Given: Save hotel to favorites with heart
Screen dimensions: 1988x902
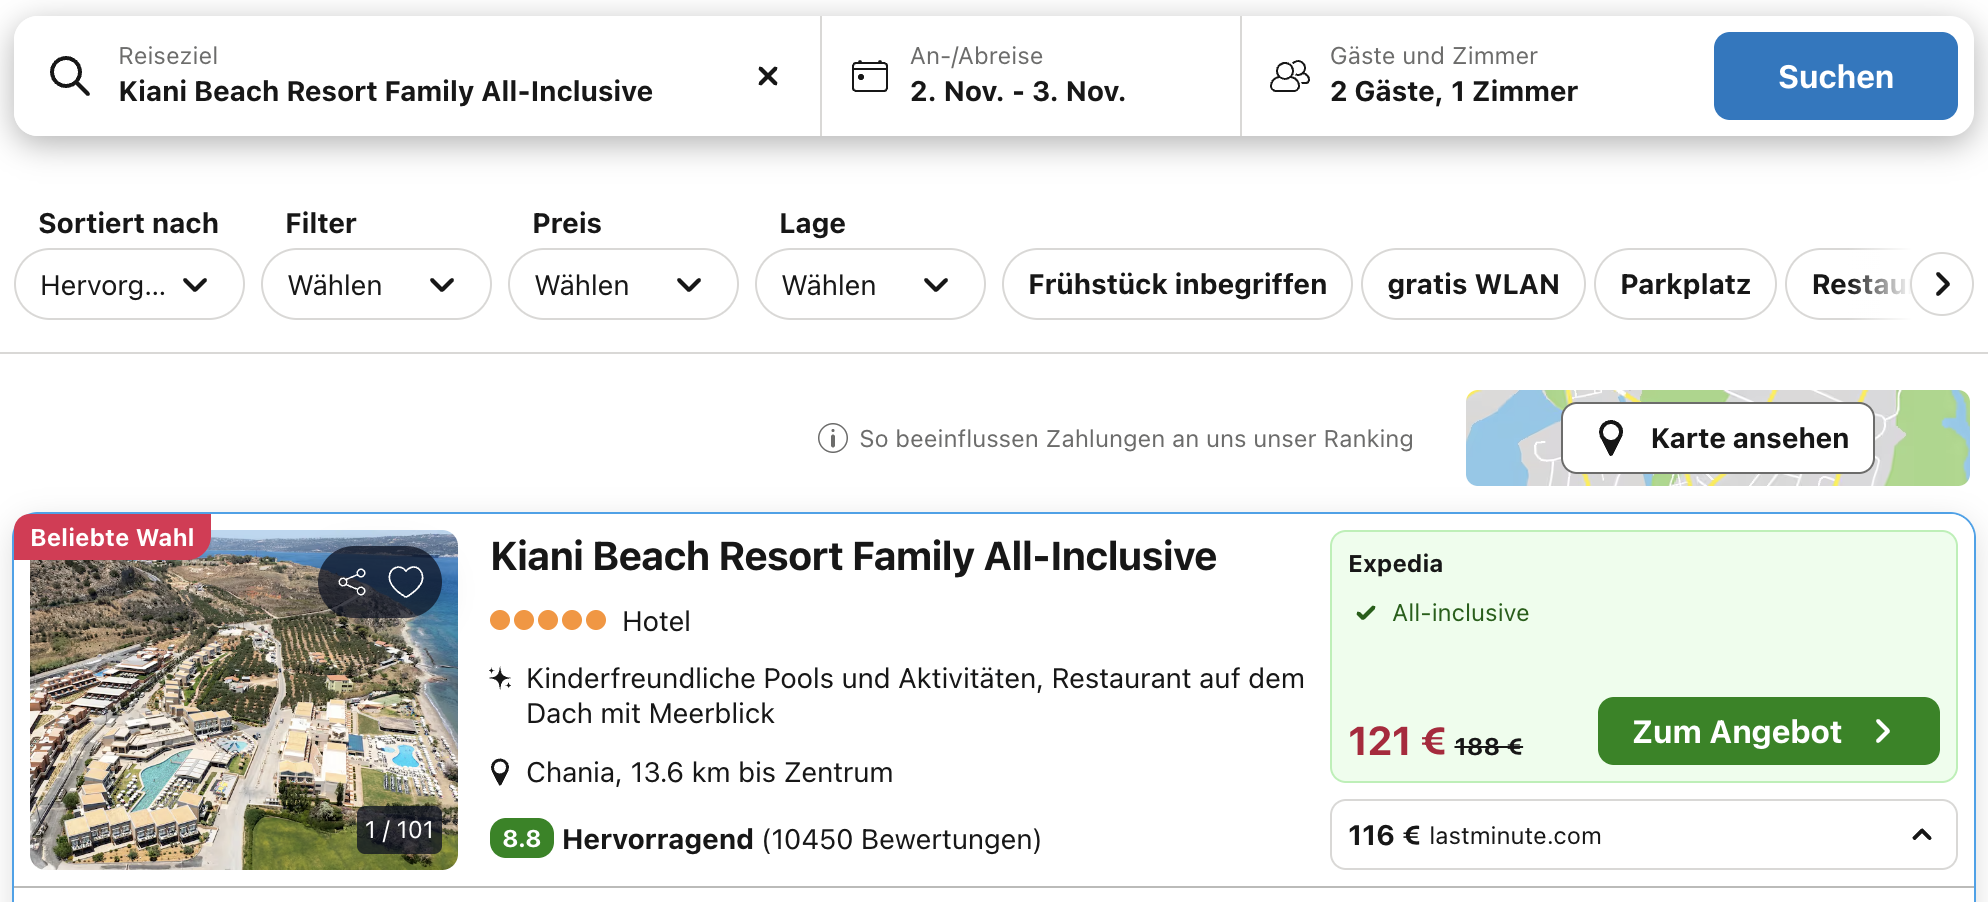Looking at the screenshot, I should click(406, 582).
